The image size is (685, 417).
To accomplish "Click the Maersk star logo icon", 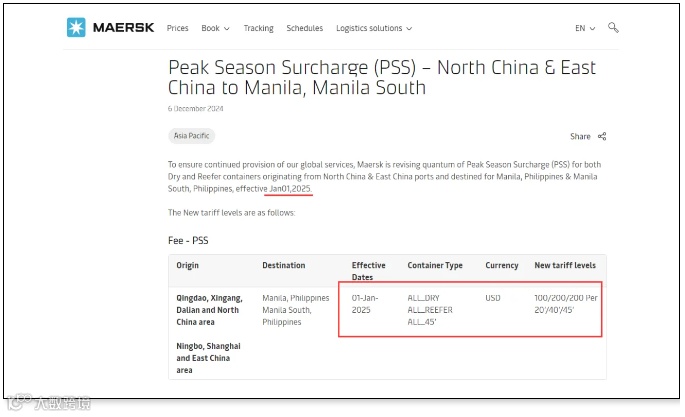I will click(x=76, y=28).
